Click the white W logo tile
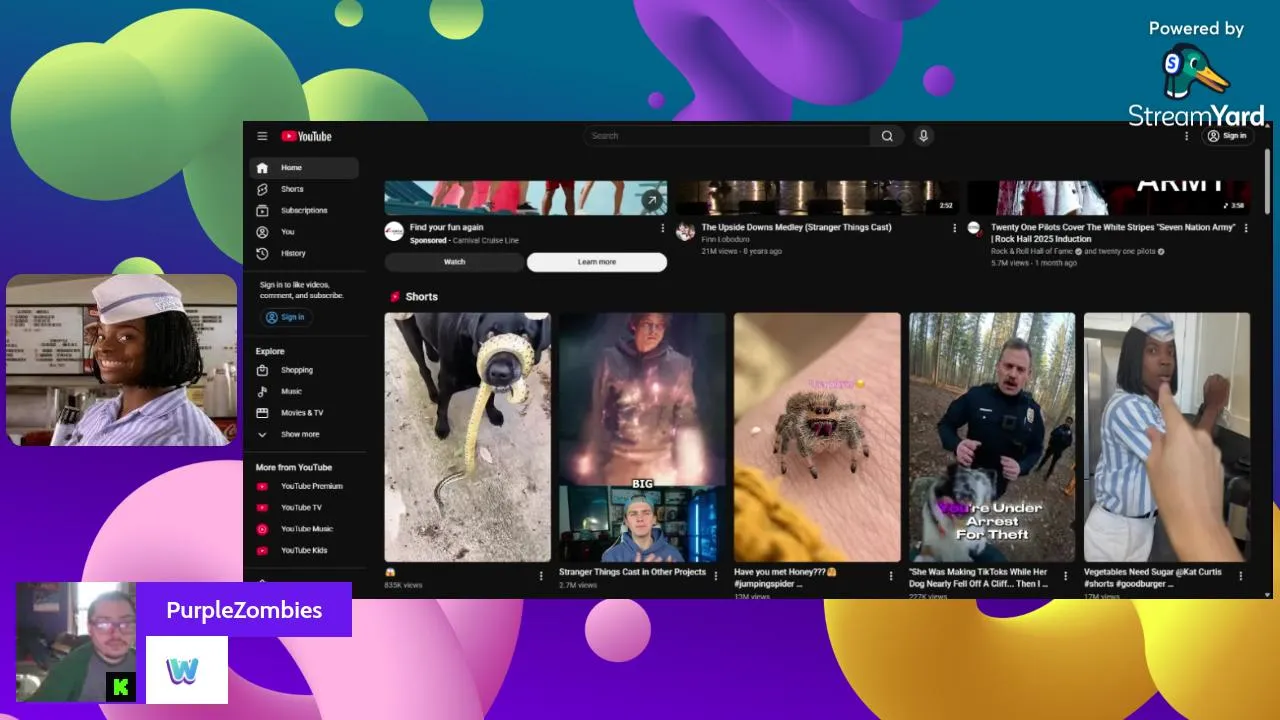 click(187, 670)
